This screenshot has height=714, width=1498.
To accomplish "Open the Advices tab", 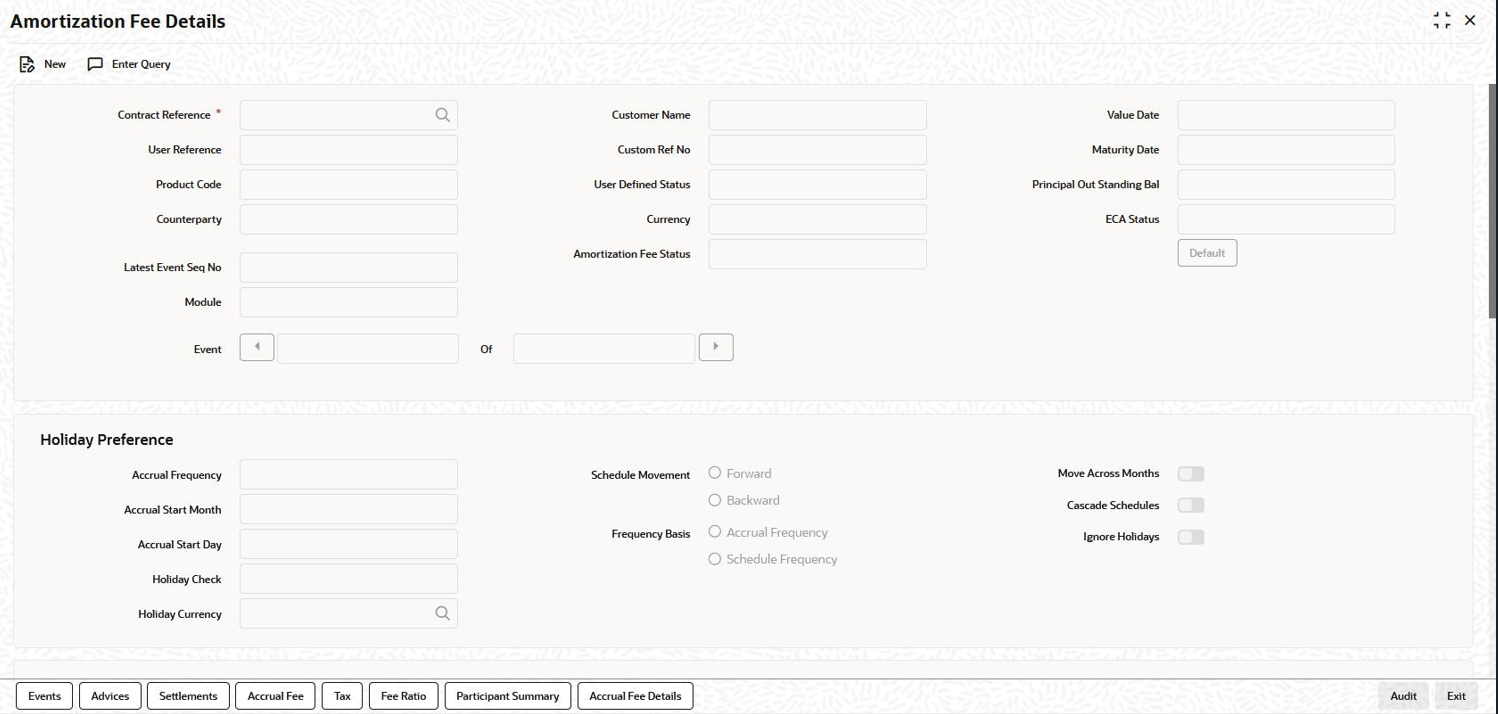I will click(x=110, y=696).
